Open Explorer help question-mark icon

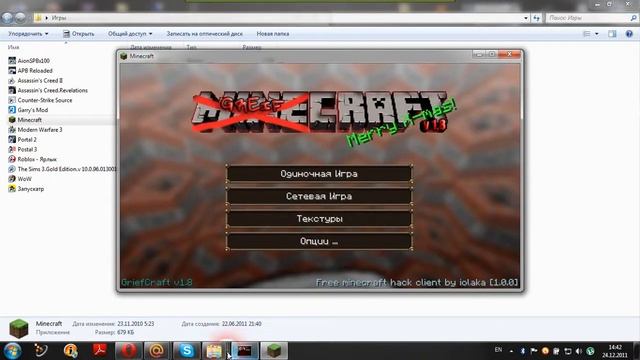click(629, 34)
